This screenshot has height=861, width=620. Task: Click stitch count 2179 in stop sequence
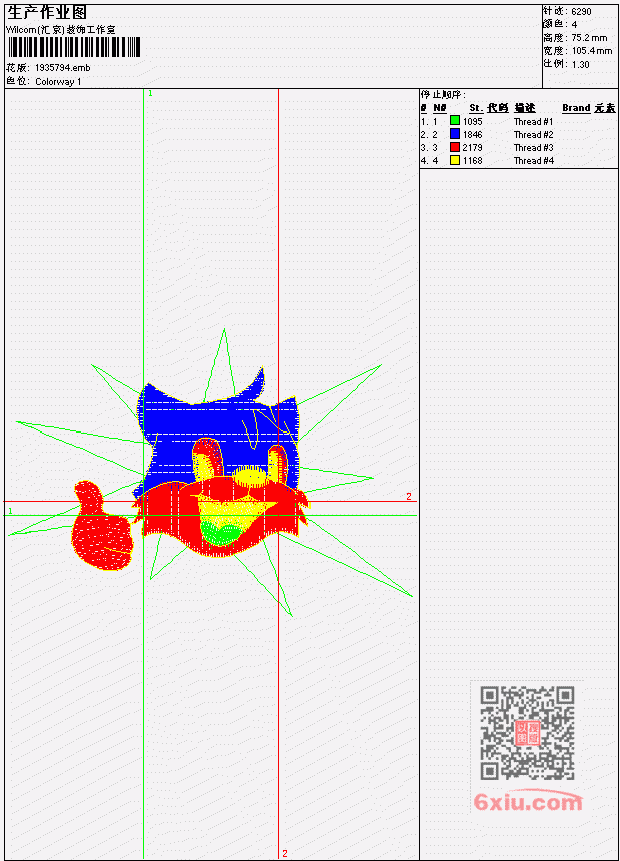point(472,148)
